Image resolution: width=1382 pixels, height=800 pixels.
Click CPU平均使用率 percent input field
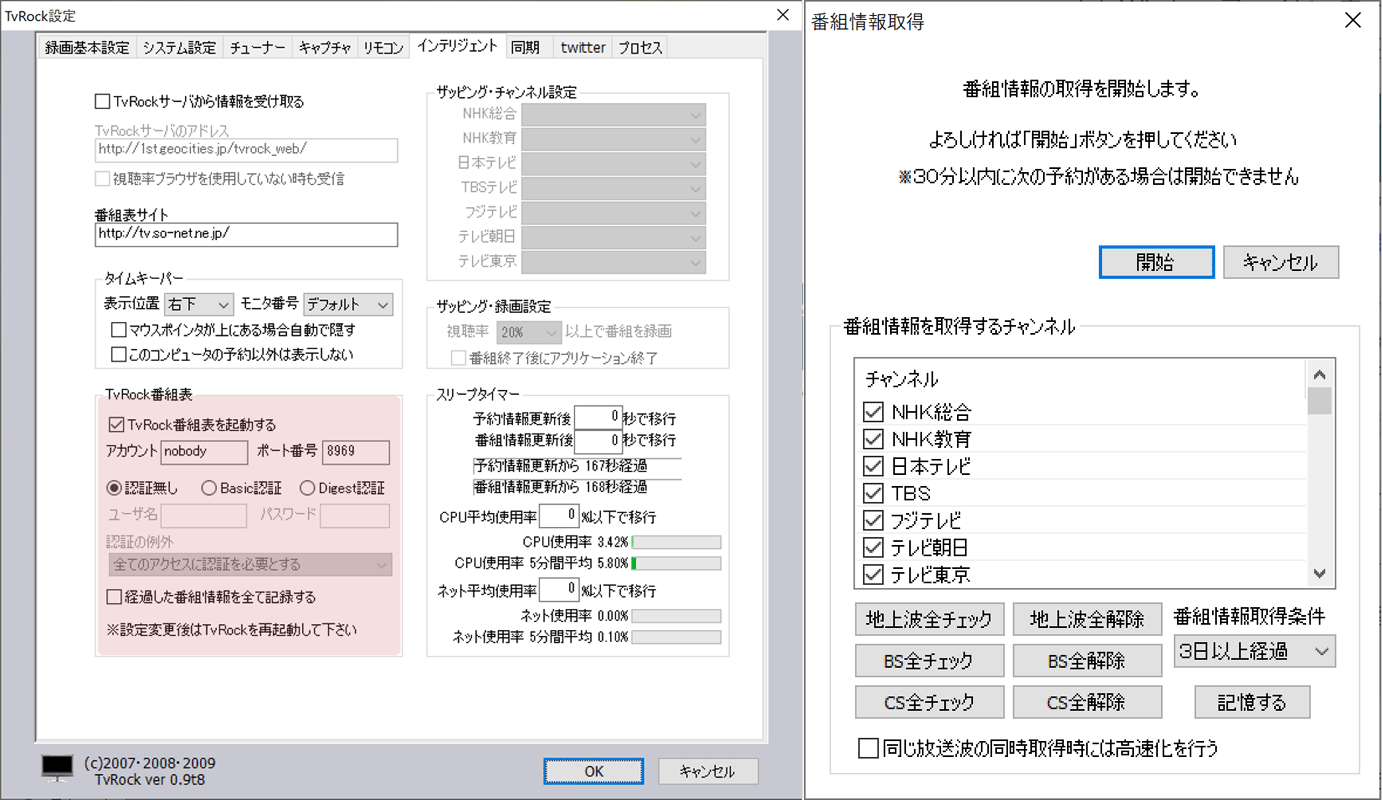coord(559,516)
